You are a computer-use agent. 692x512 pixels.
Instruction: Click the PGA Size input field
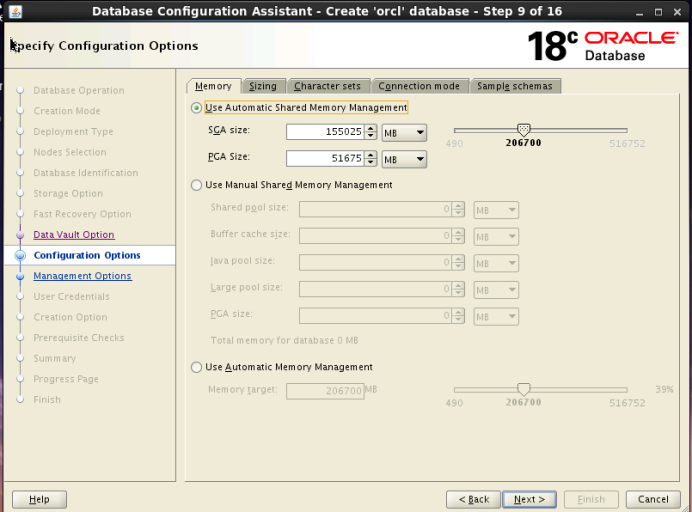coord(326,158)
